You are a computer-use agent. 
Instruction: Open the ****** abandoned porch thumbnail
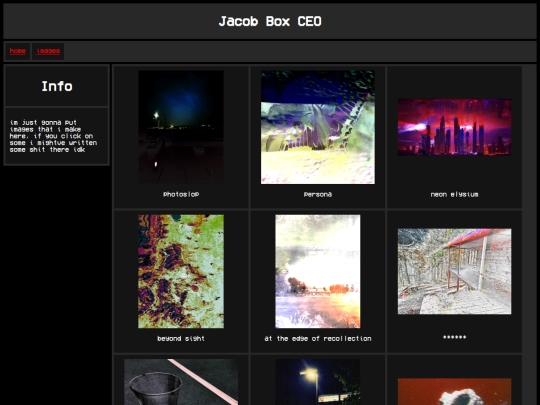pyautogui.click(x=454, y=271)
